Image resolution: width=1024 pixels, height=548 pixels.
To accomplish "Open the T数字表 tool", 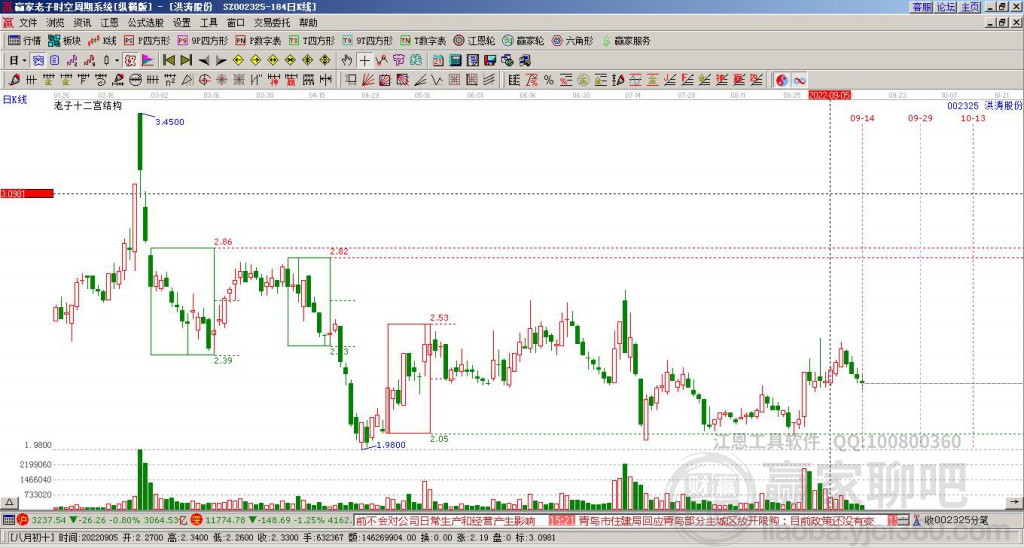I will (x=423, y=40).
